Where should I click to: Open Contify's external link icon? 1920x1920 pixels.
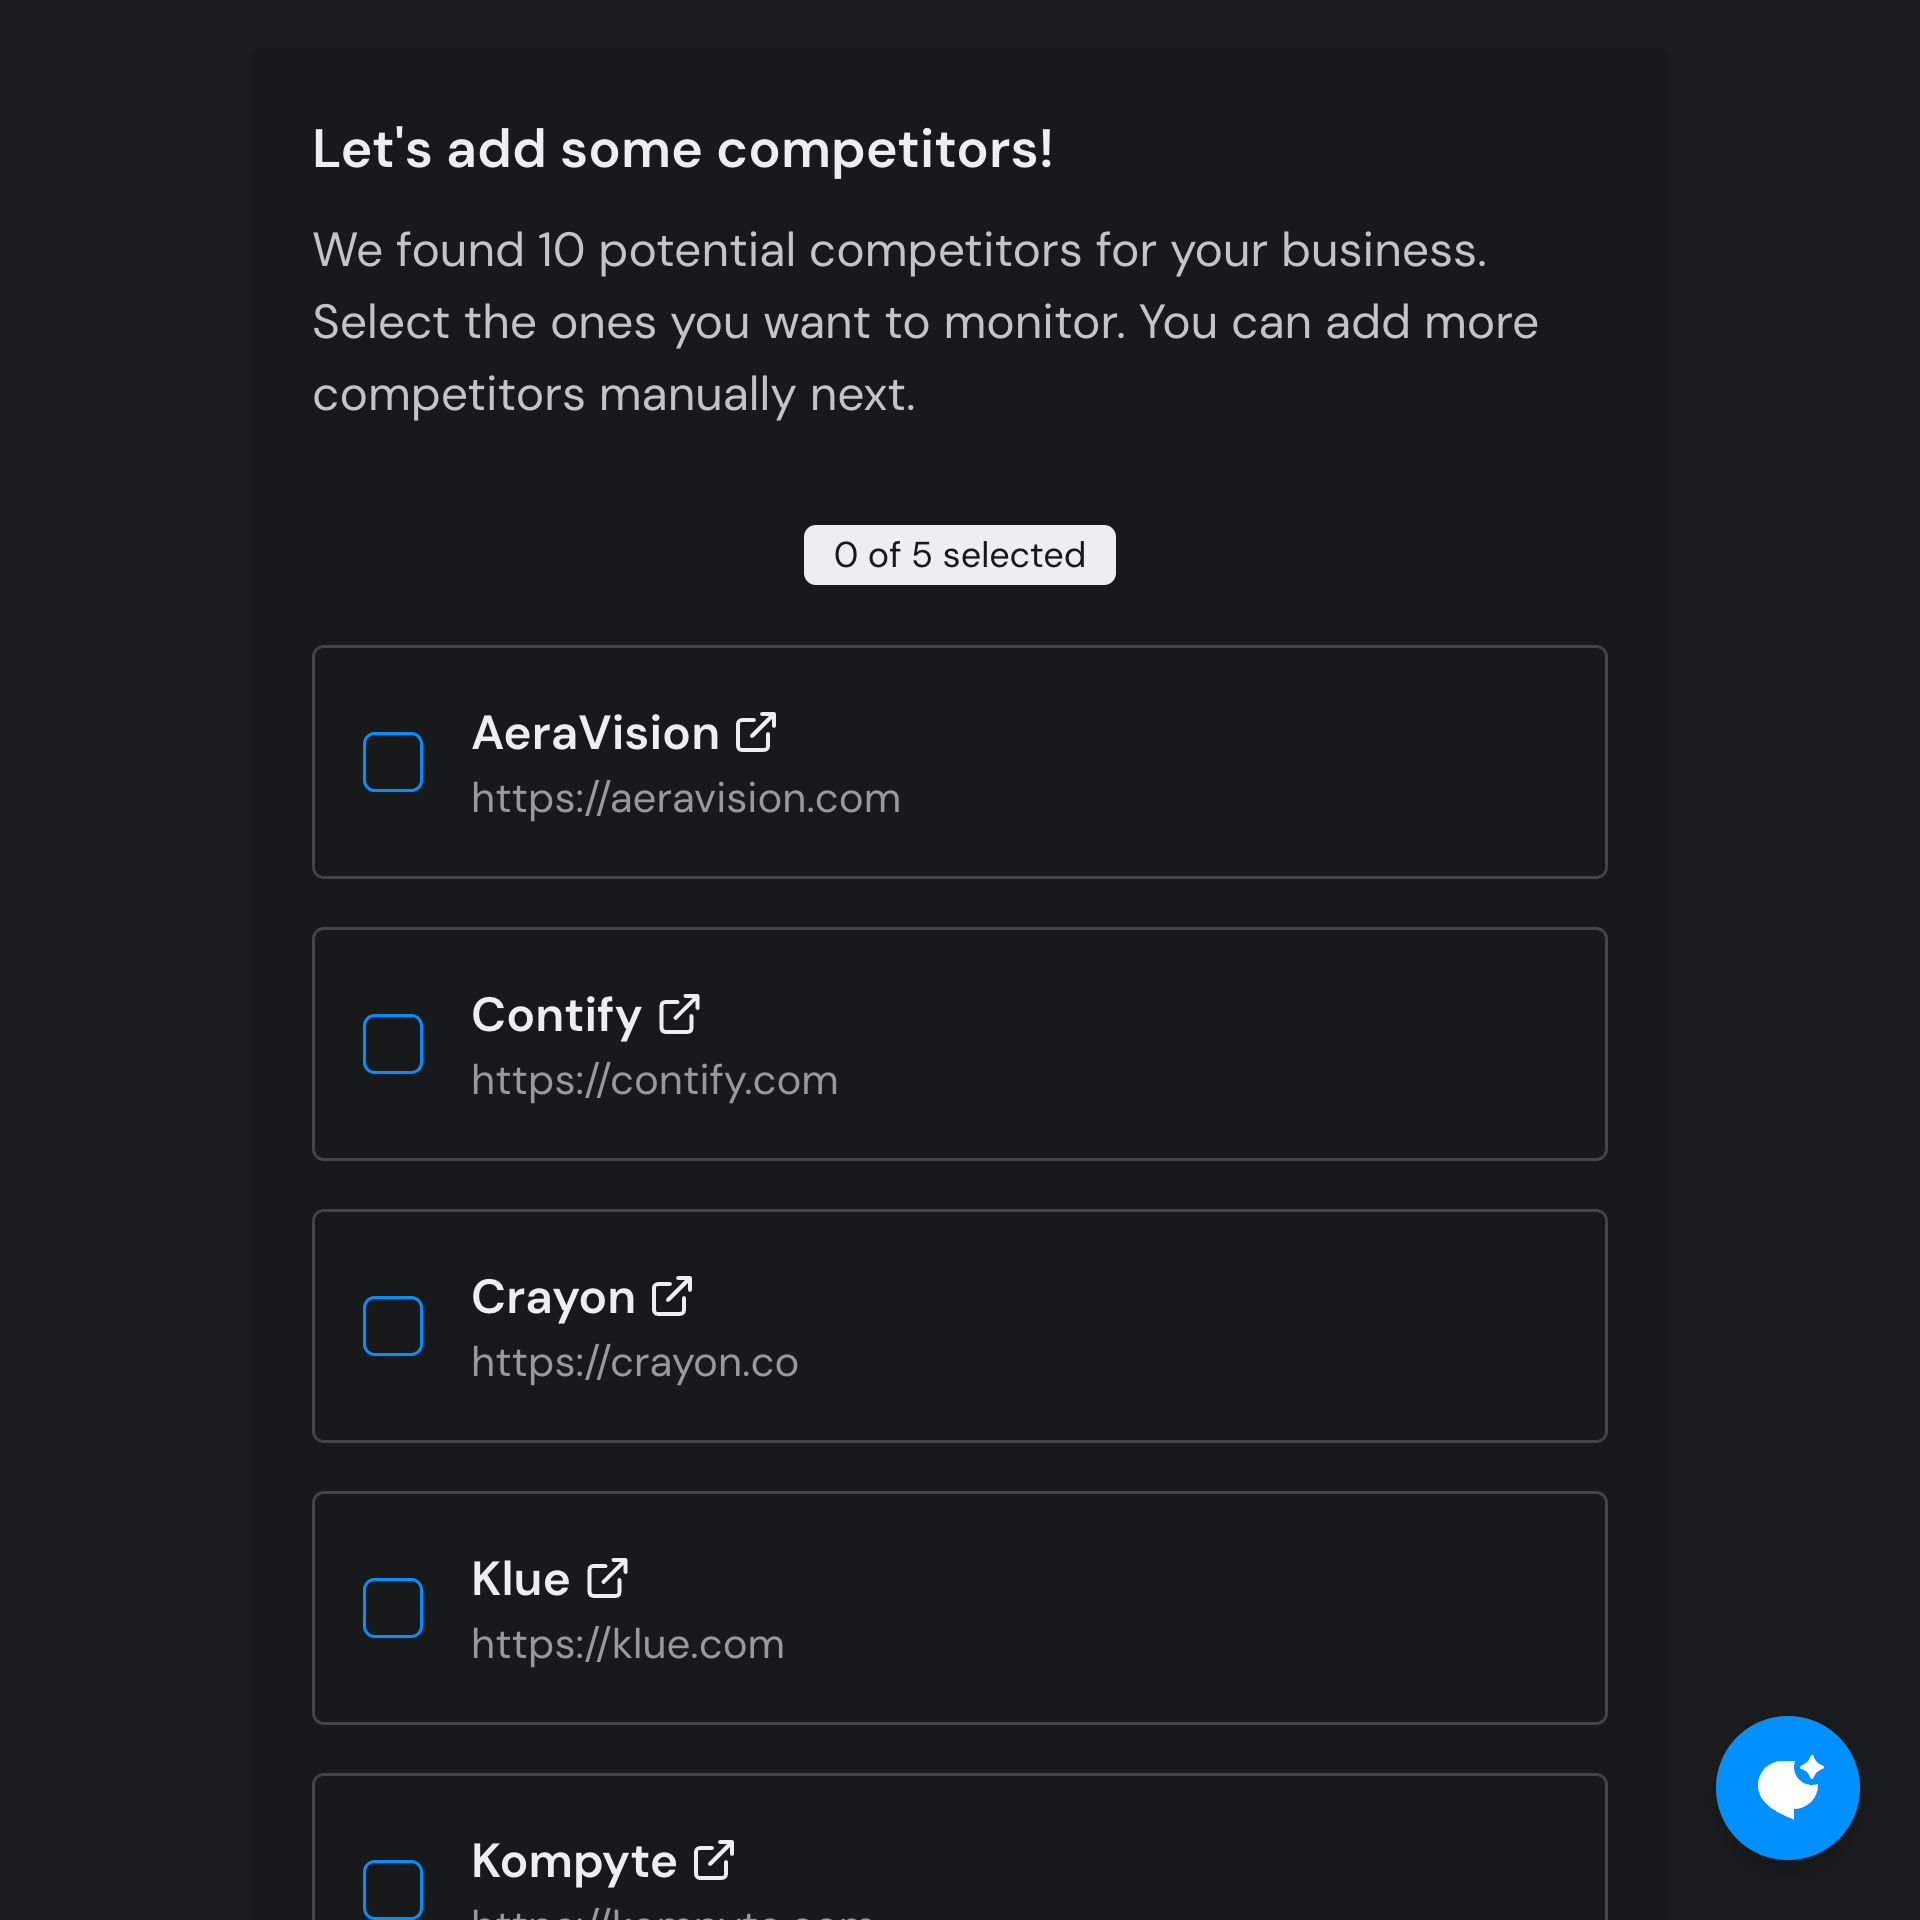point(679,1014)
